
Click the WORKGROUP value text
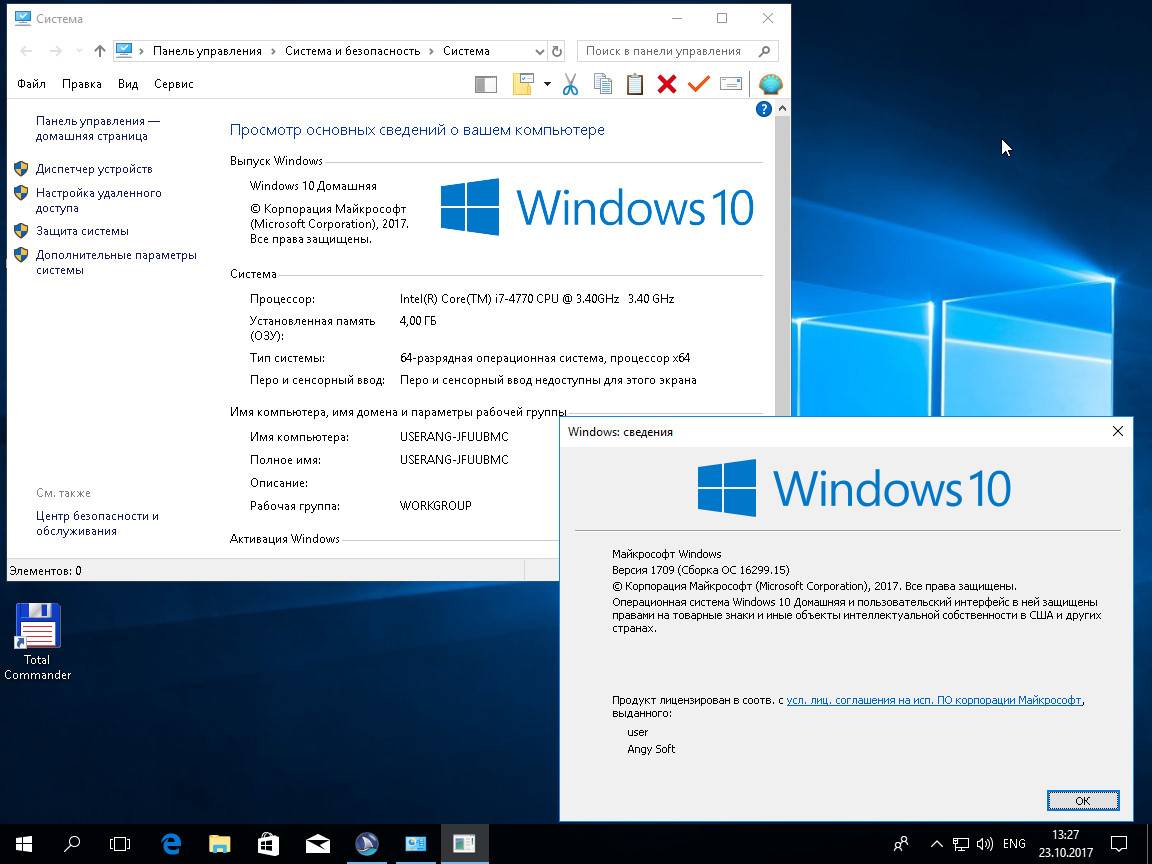(x=436, y=505)
